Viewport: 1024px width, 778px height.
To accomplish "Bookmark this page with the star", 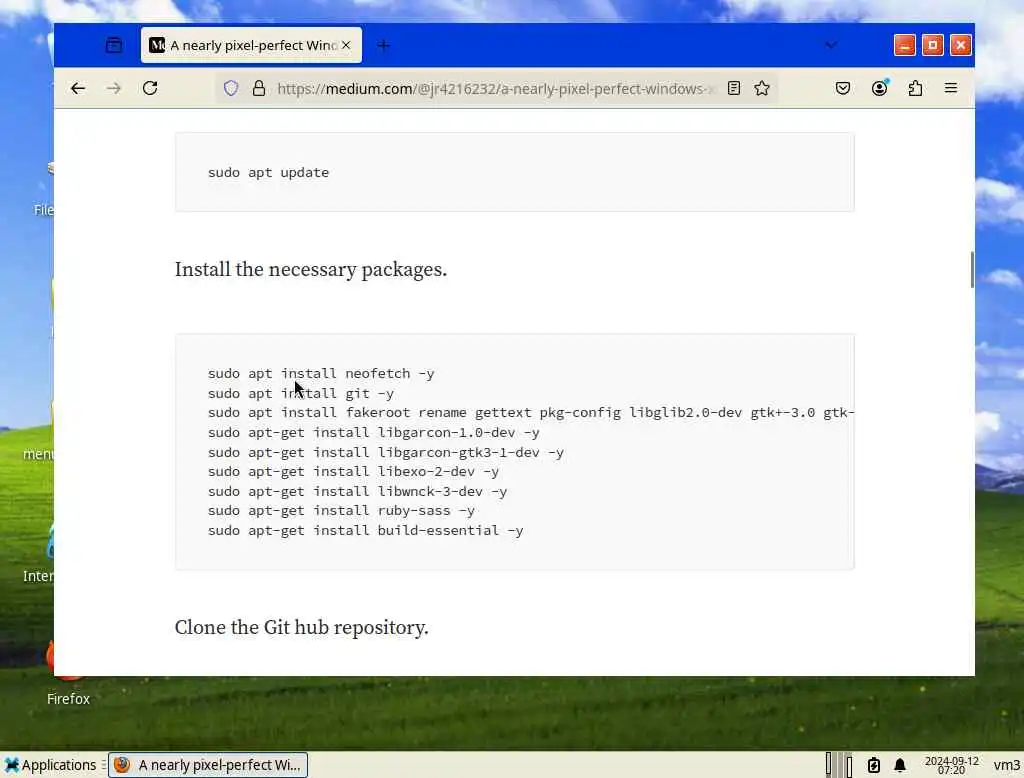I will tap(761, 88).
